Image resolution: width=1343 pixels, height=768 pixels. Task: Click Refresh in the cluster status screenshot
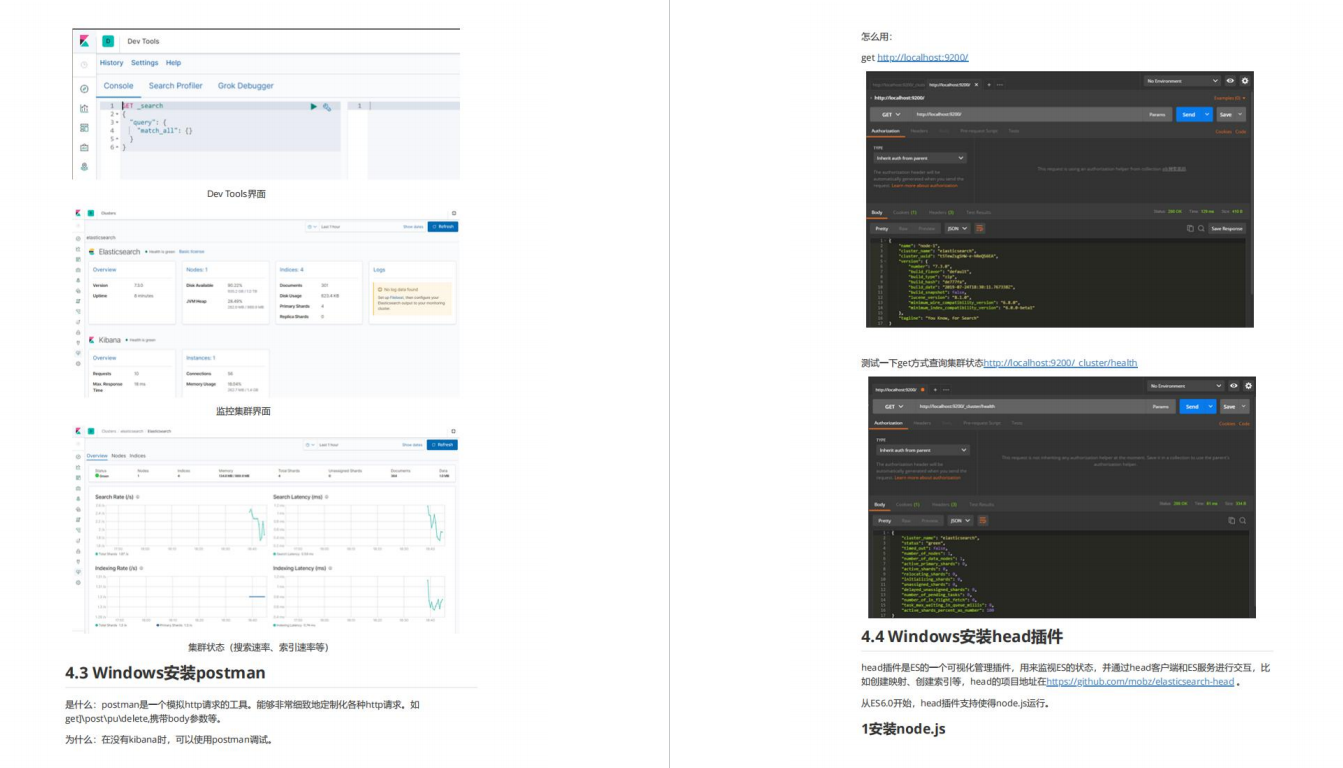tap(443, 444)
